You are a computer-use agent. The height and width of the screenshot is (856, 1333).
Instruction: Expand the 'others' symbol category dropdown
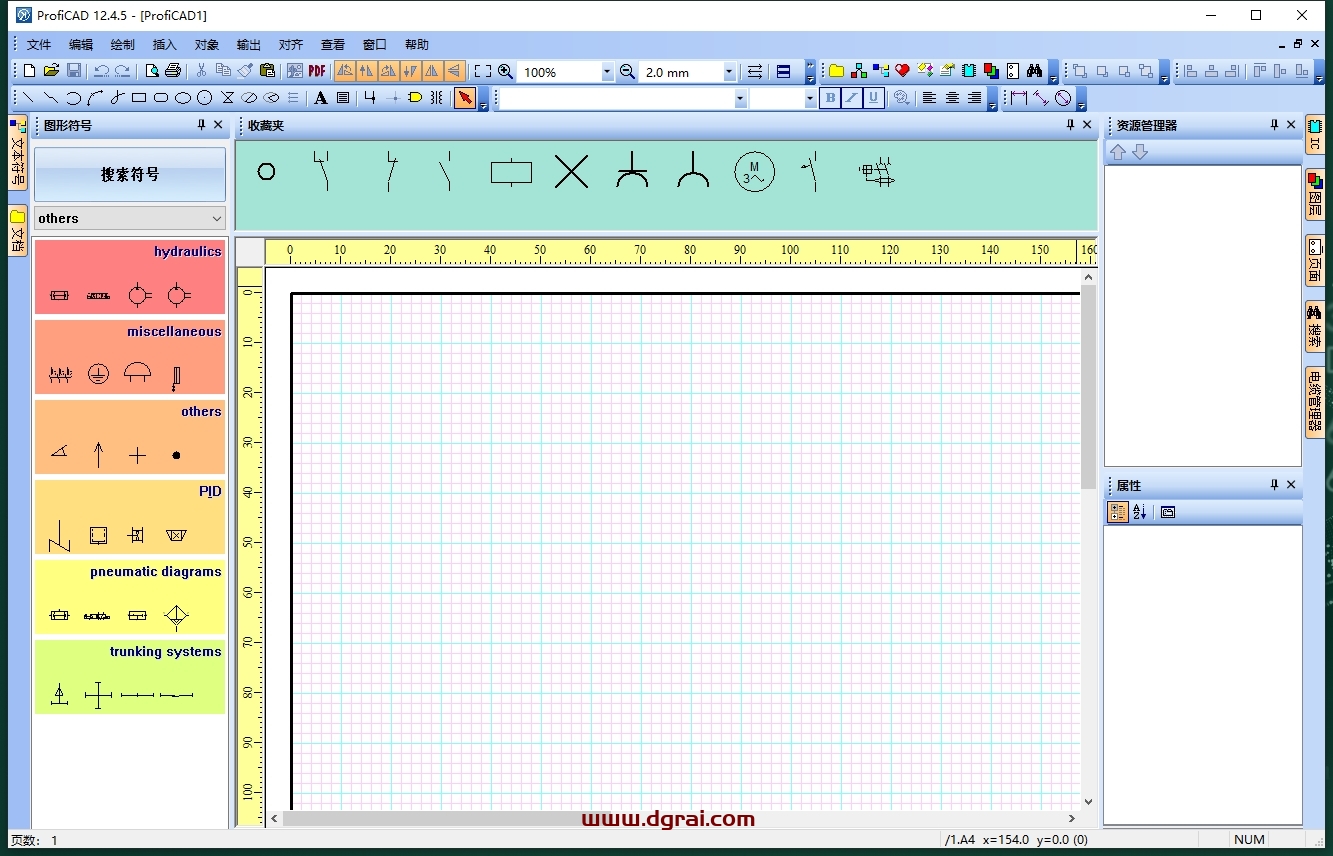pos(217,218)
